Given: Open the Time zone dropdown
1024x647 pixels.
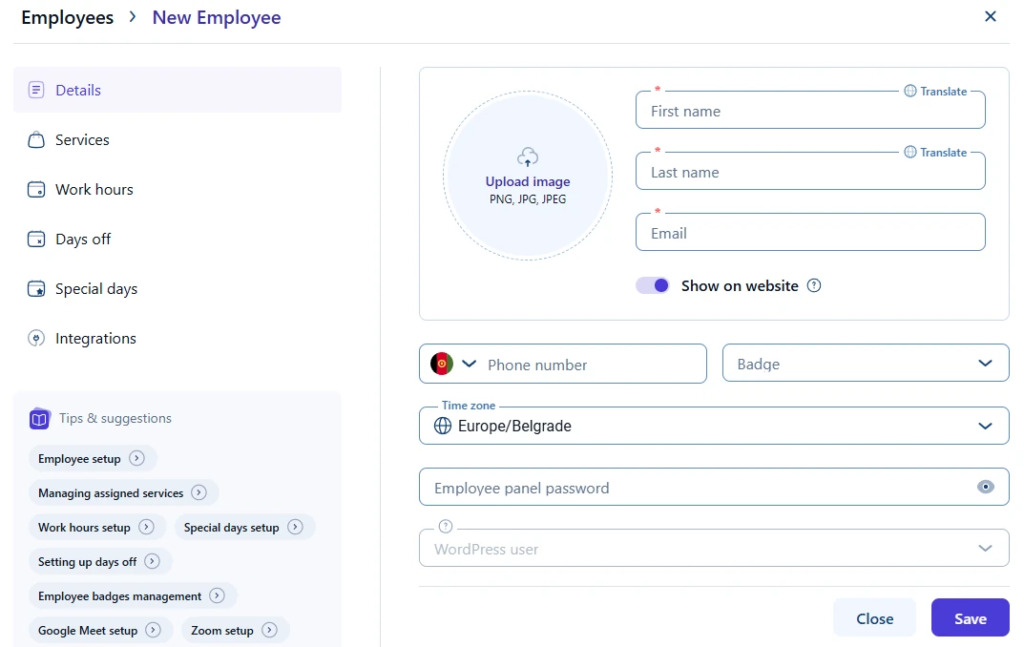Looking at the screenshot, I should pyautogui.click(x=985, y=426).
